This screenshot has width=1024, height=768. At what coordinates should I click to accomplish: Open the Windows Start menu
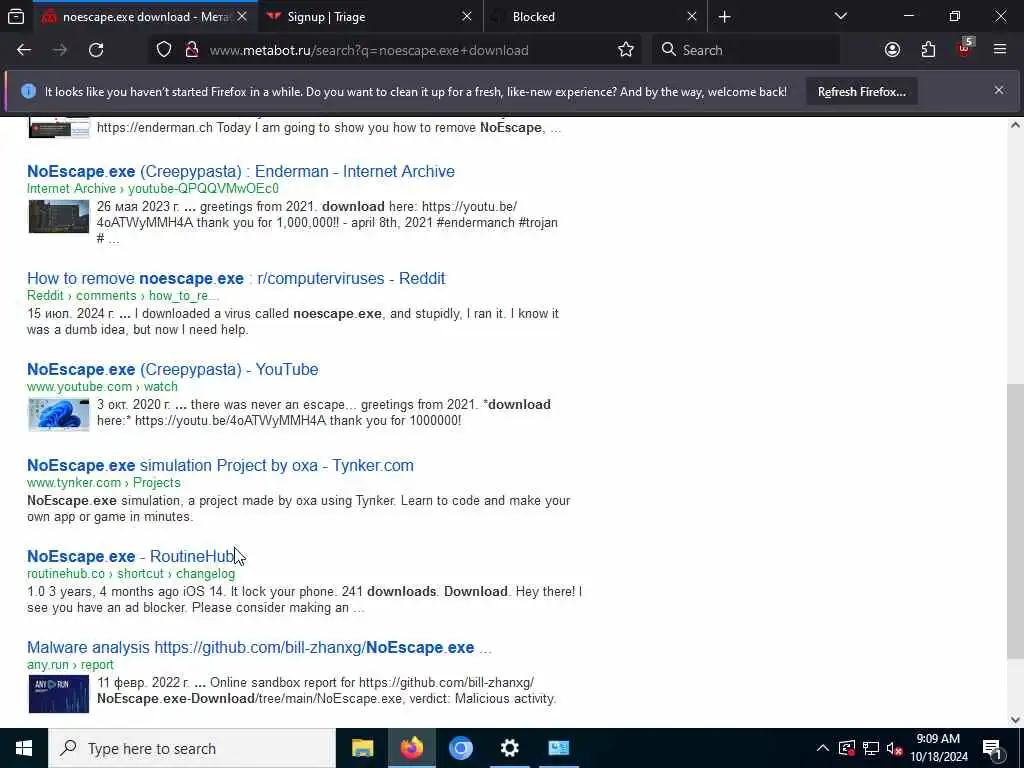[24, 748]
